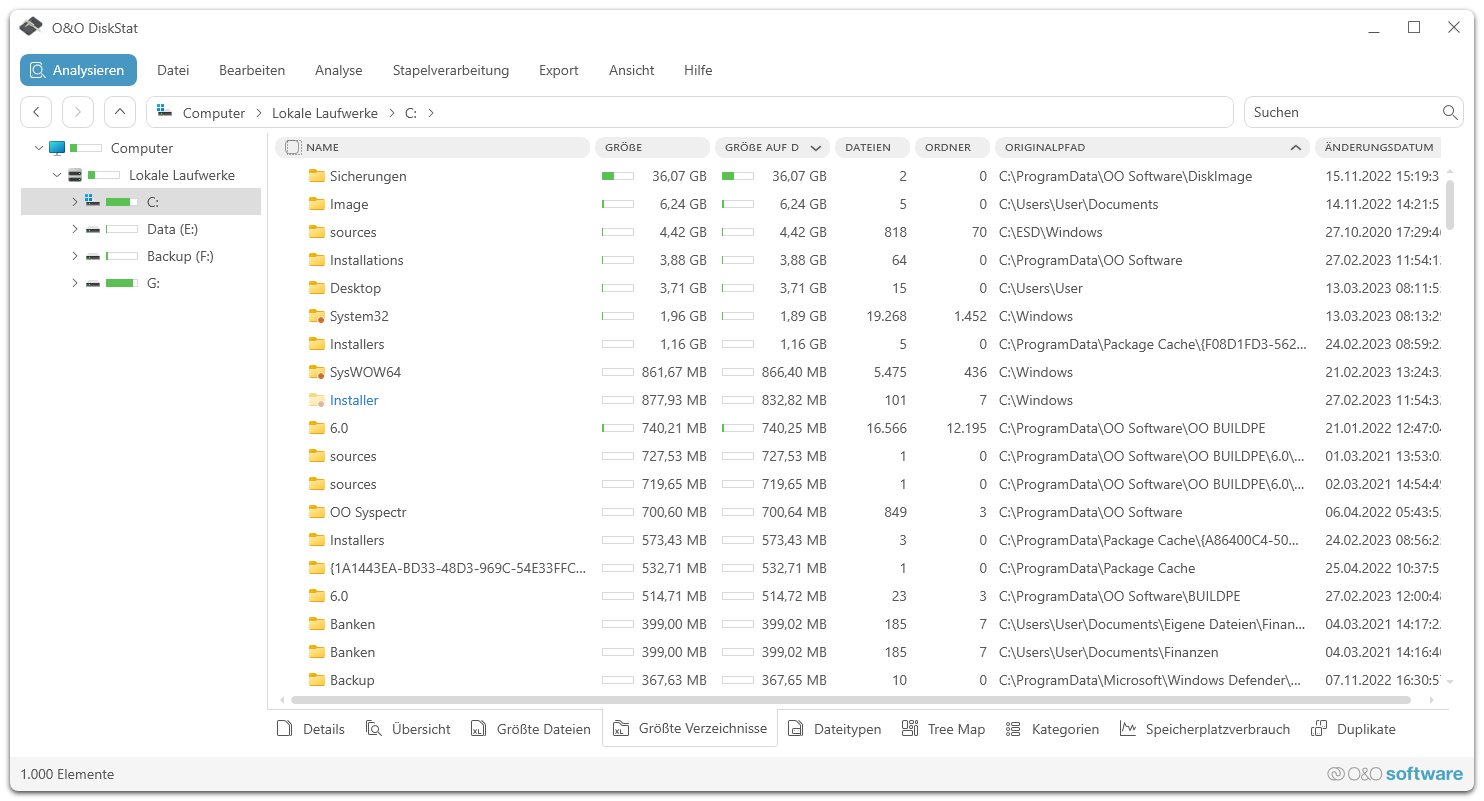Select the {1A1443EA-BD33-48D3-969C-54E33FFC... folder row
The image size is (1484, 801).
tap(859, 568)
